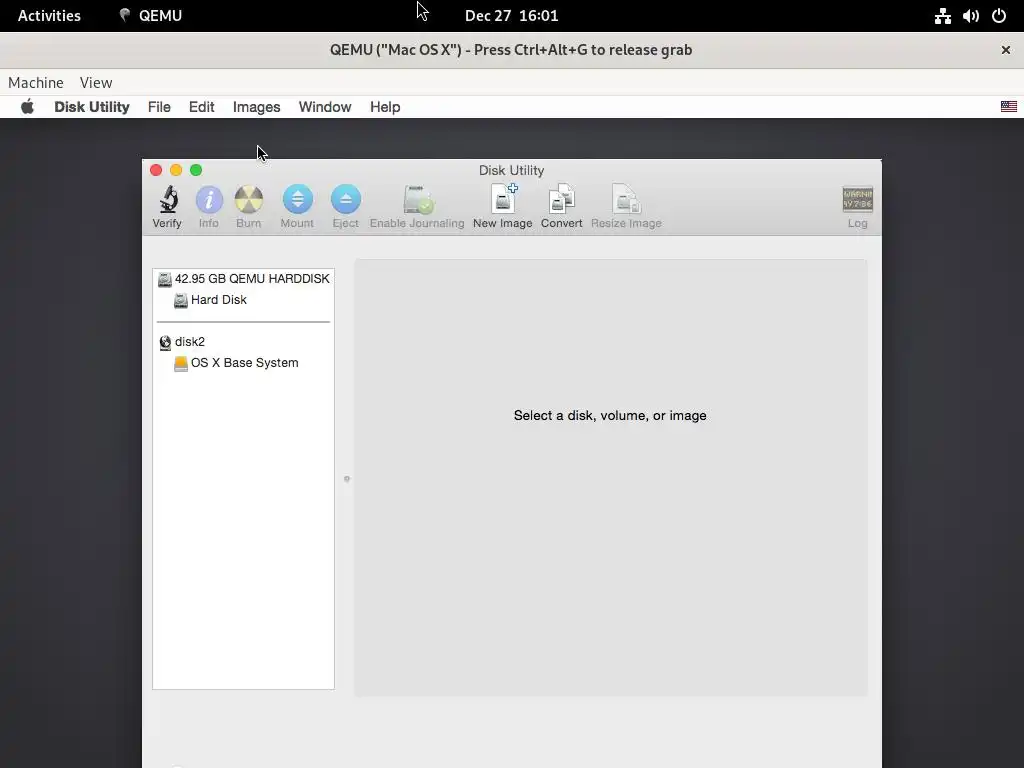
Task: Create a New Image from toolbar
Action: 504,199
